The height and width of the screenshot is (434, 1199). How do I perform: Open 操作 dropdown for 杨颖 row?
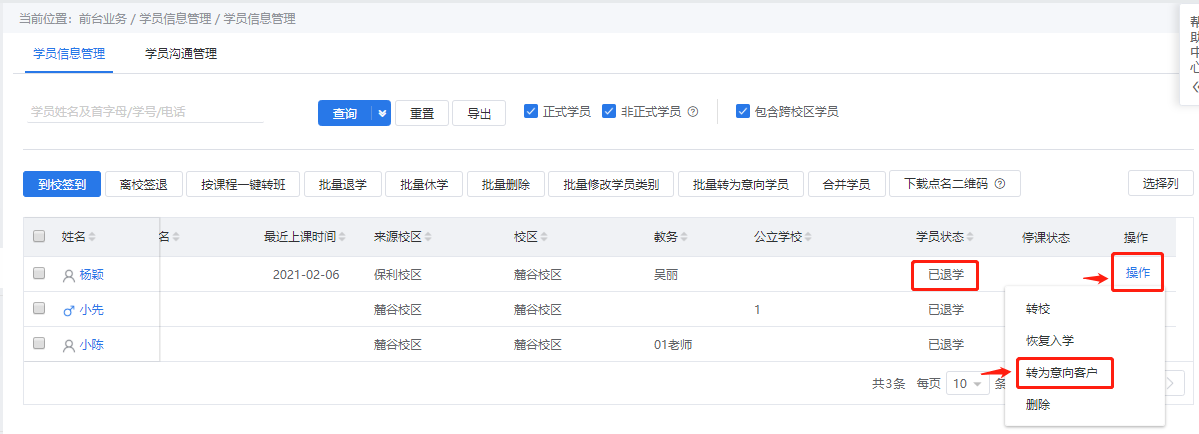[1138, 273]
